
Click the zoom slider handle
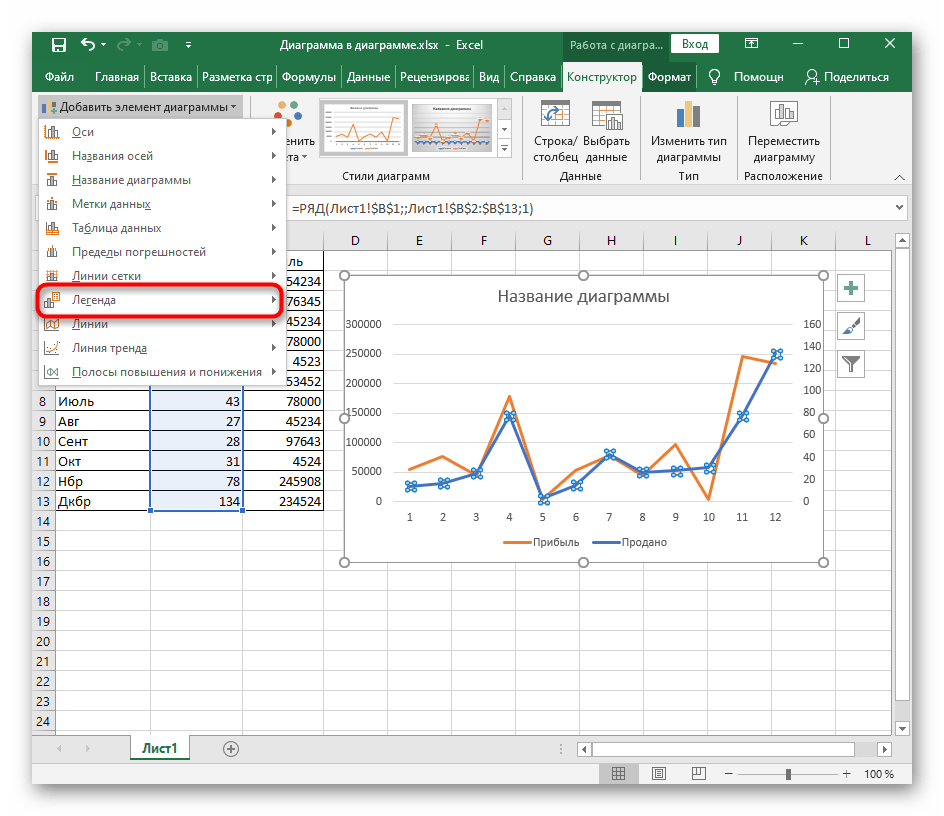click(x=788, y=775)
